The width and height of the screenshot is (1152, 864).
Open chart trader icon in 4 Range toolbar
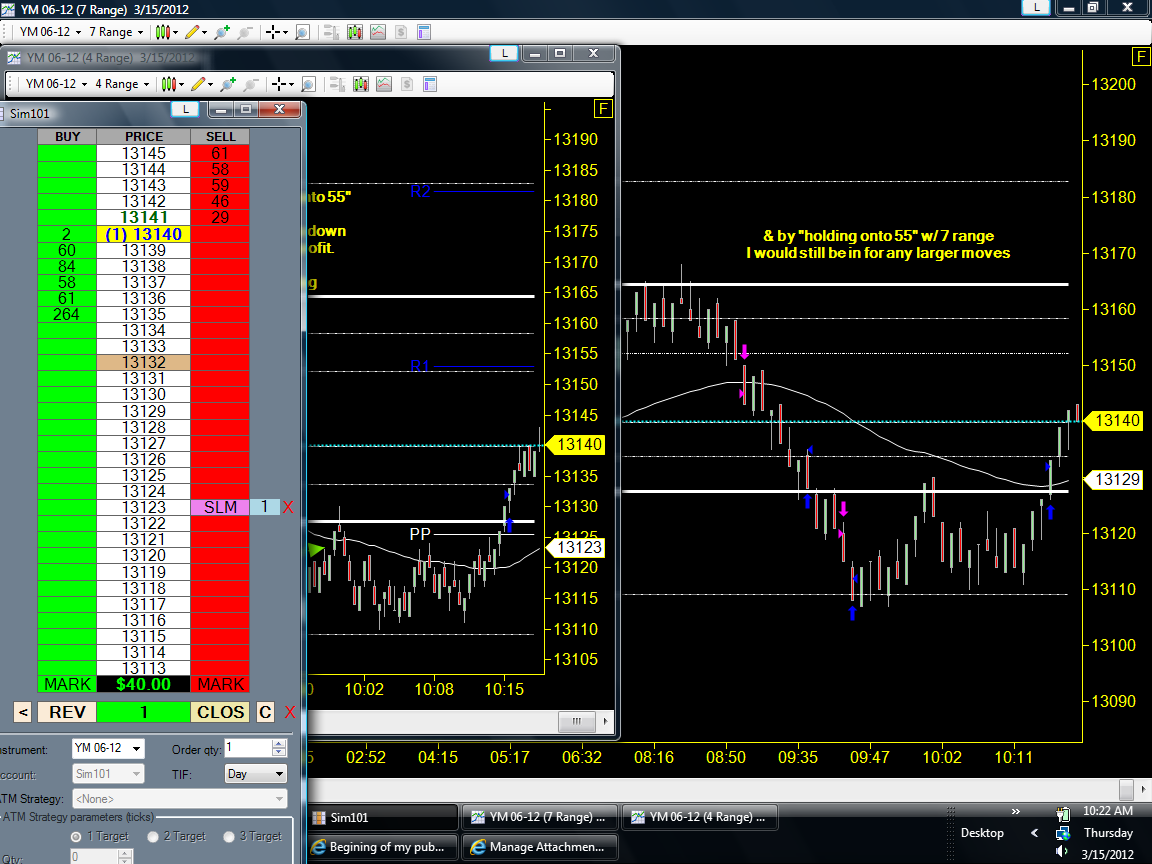point(337,84)
